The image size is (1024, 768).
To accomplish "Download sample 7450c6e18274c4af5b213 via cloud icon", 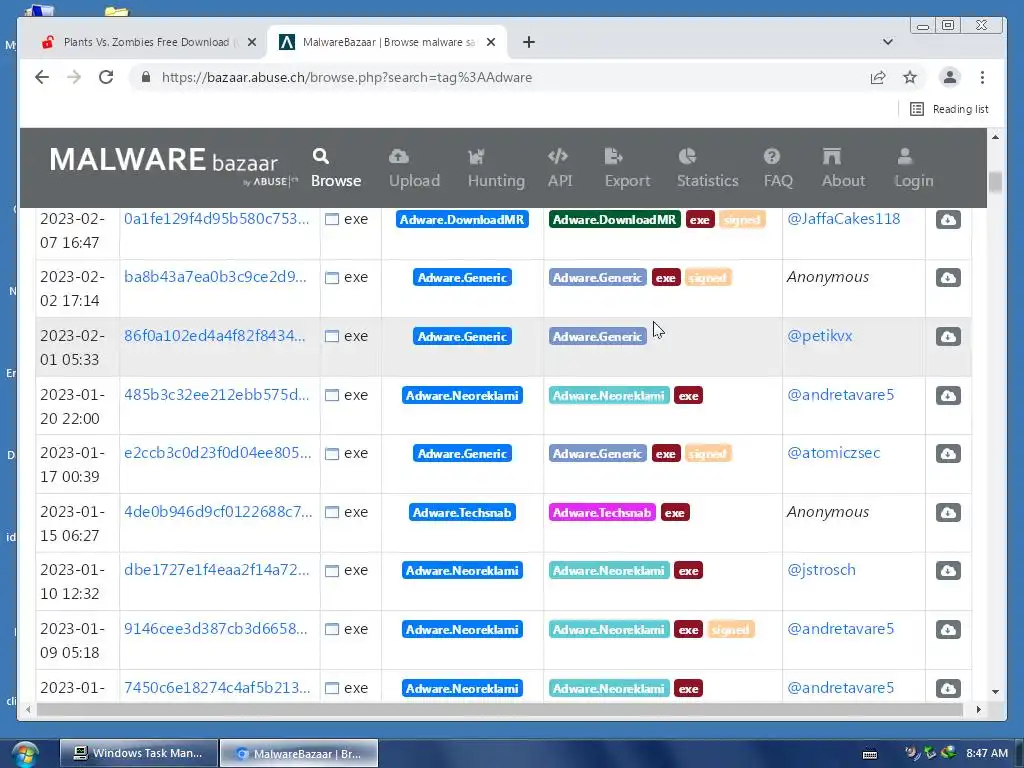I will [948, 688].
